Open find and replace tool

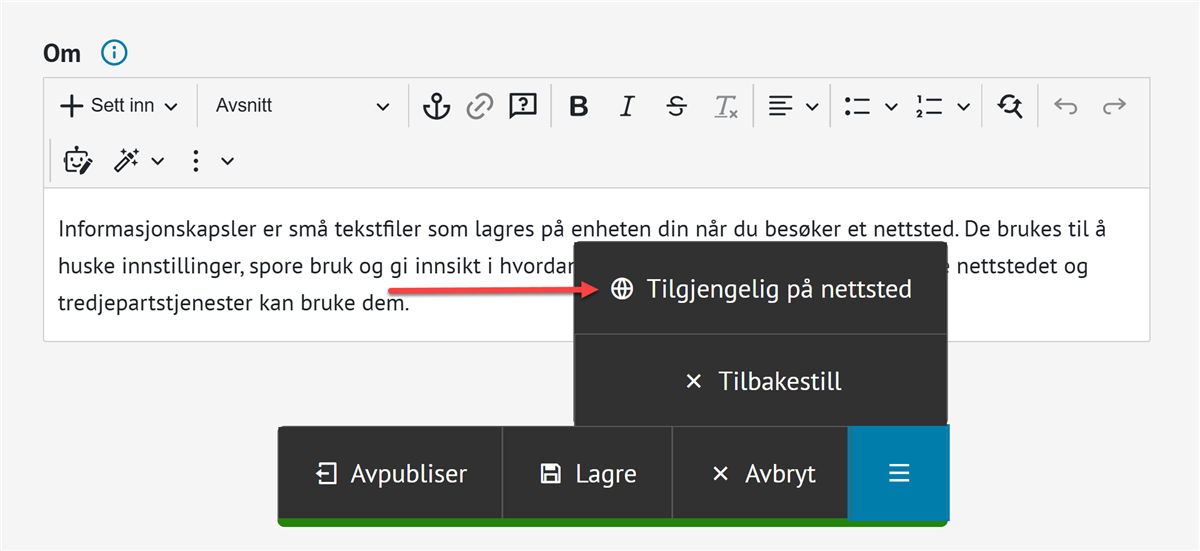(1009, 106)
